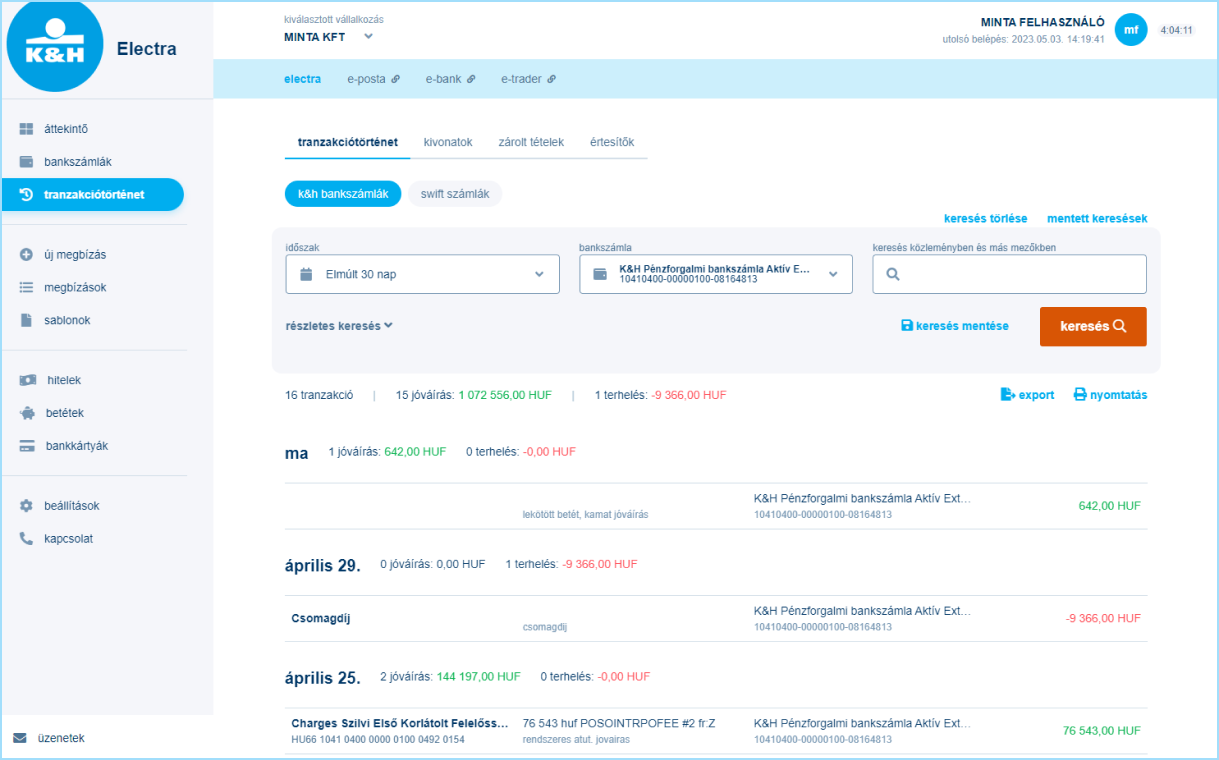Click the áttekintő dashboard grid icon

[x=27, y=129]
